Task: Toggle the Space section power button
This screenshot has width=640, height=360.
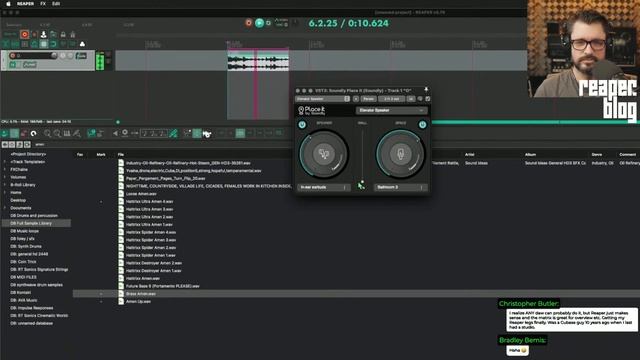Action: coord(422,124)
